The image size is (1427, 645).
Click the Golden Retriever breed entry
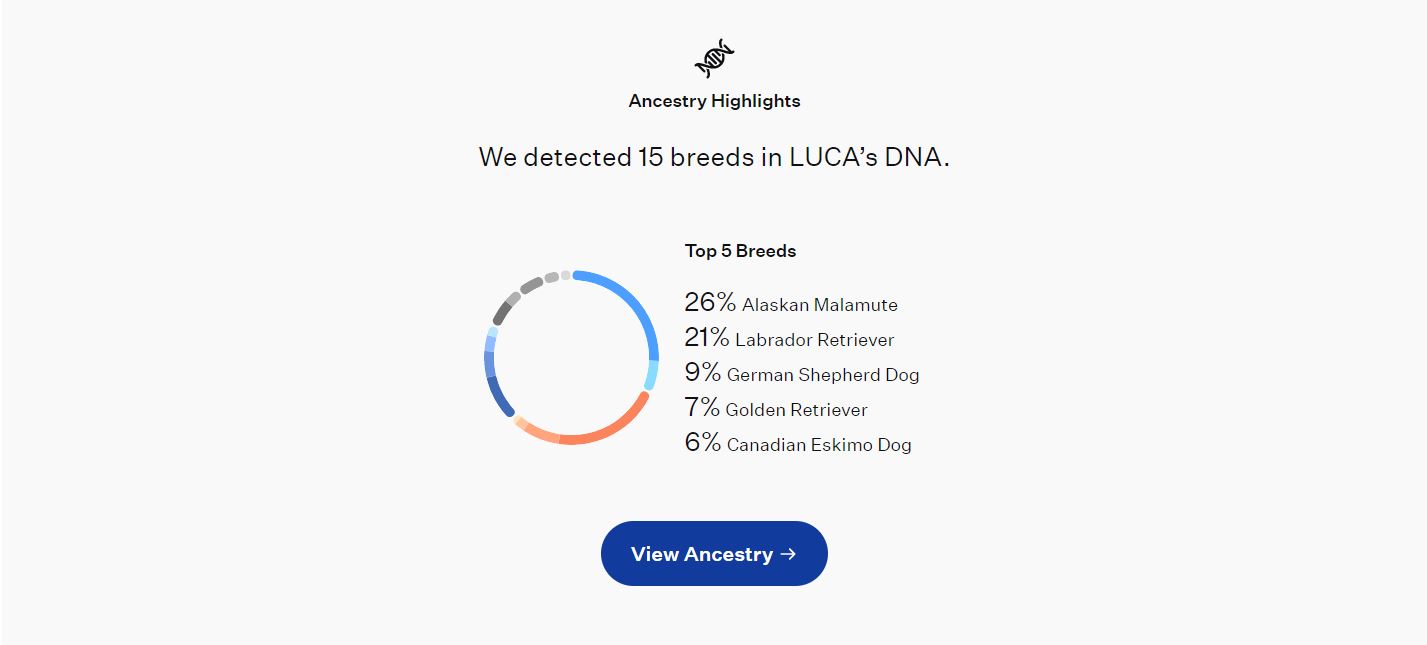coord(776,408)
